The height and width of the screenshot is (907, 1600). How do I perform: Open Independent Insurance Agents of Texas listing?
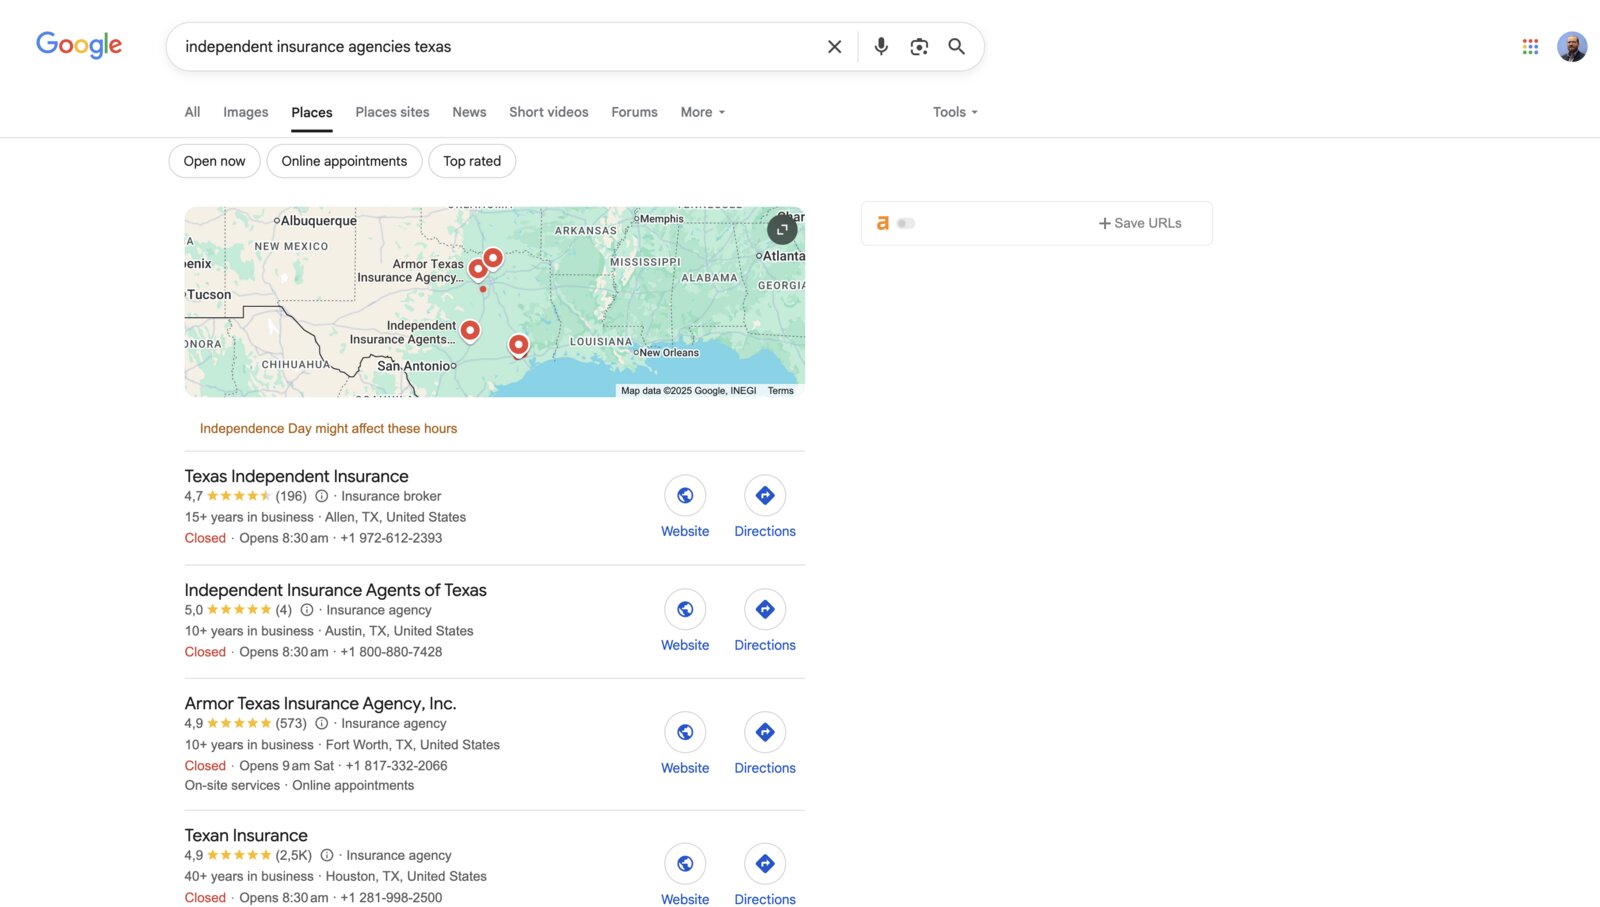coord(335,590)
